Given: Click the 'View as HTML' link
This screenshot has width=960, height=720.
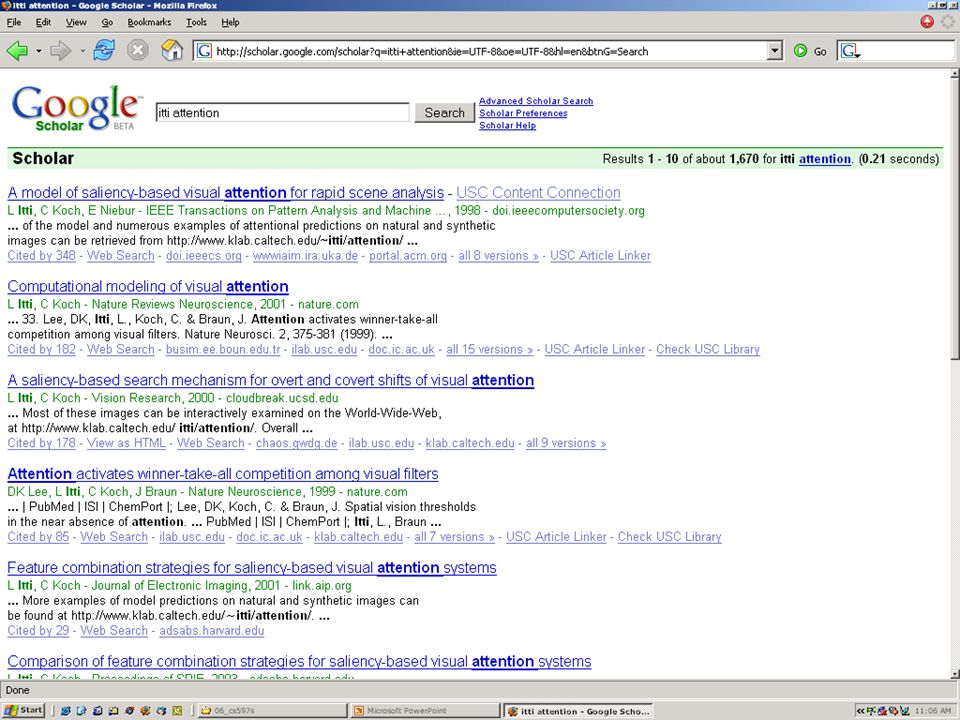Looking at the screenshot, I should pos(126,443).
